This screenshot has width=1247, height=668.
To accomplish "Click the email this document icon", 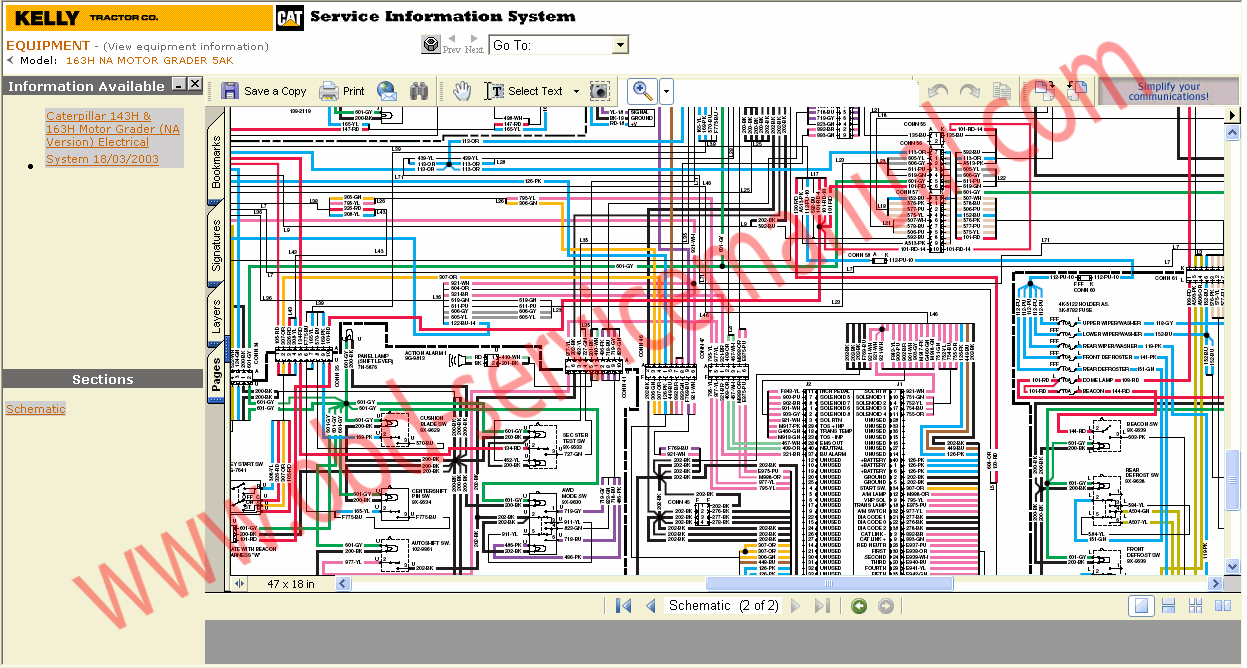I will [387, 91].
